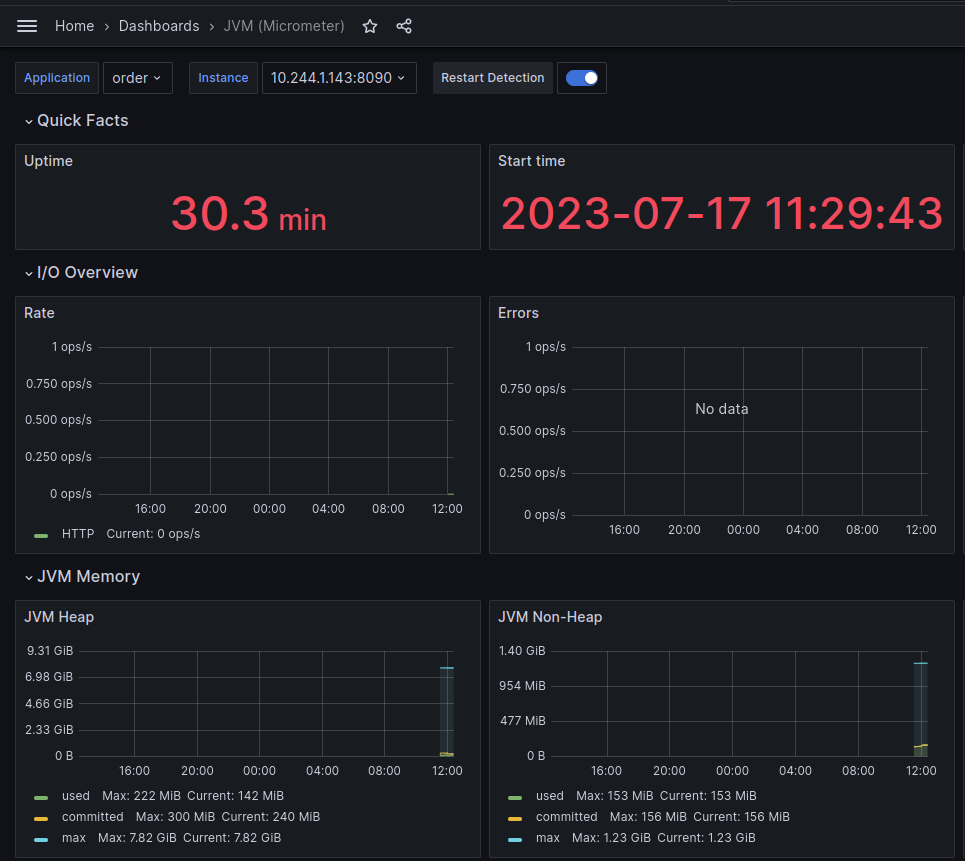Open the Errors panel title menu
The image size is (965, 861).
point(518,313)
